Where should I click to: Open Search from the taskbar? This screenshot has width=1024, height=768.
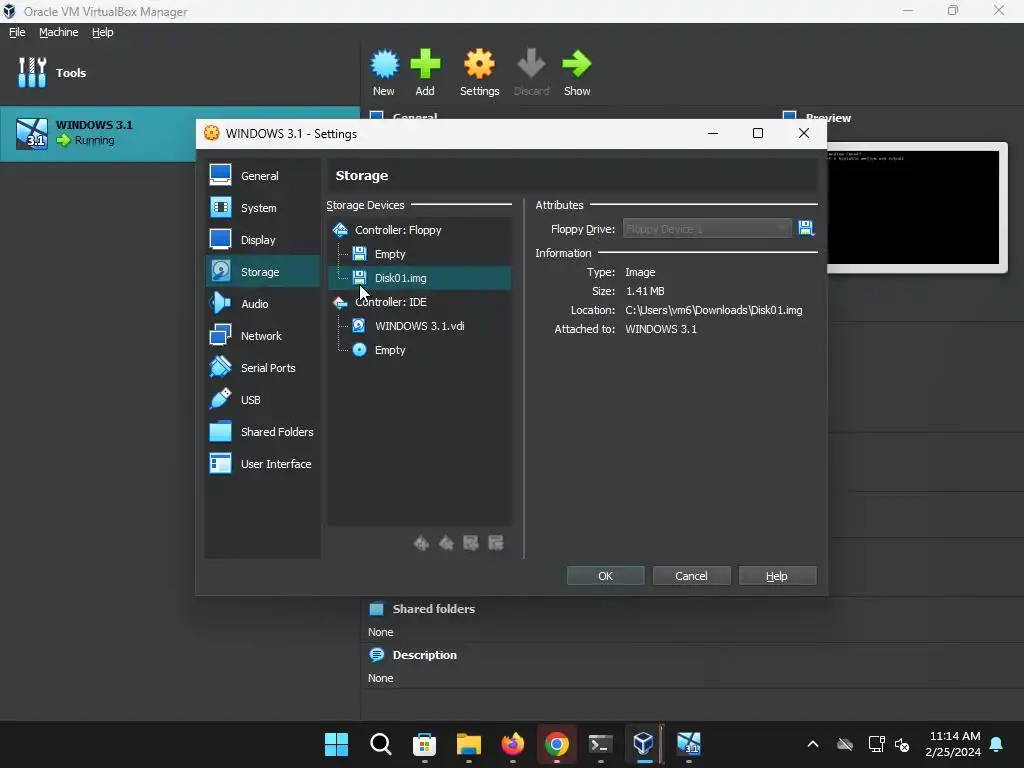coord(381,744)
